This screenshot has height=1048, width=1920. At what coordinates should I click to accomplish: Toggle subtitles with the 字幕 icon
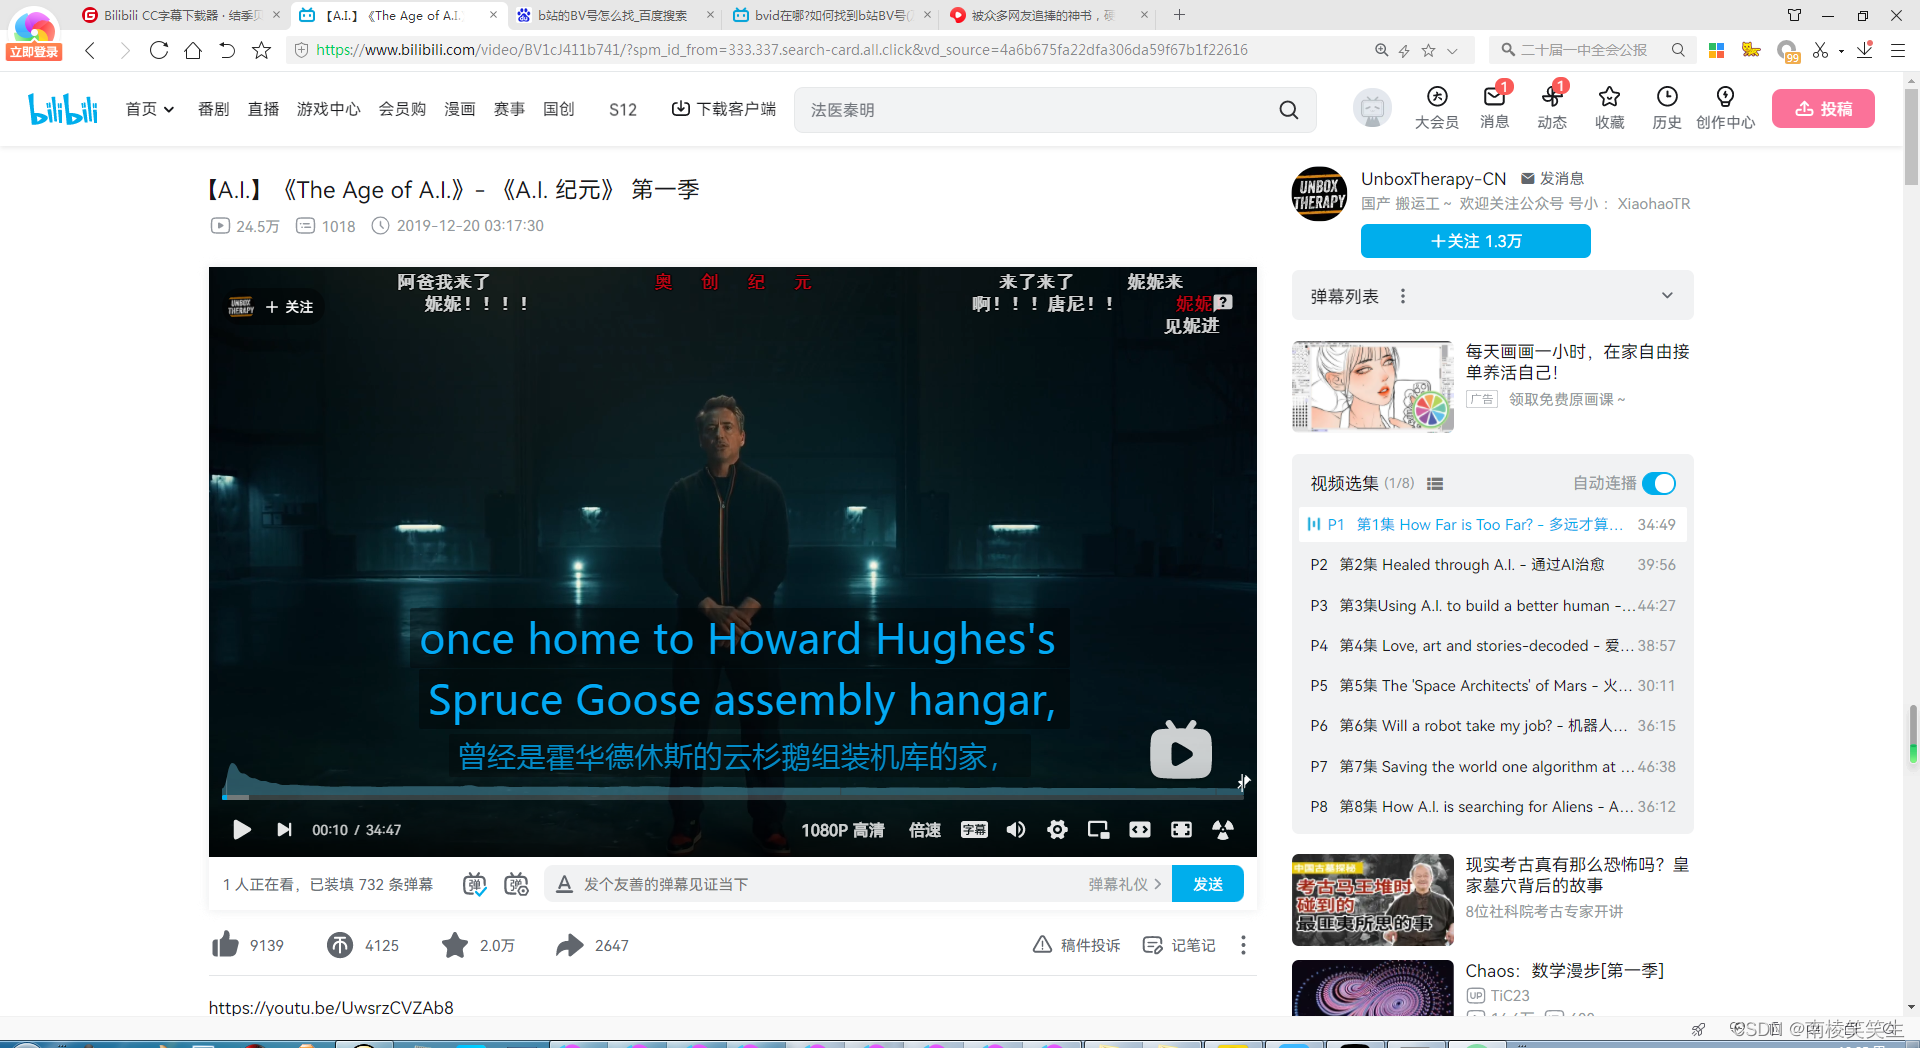click(x=974, y=830)
